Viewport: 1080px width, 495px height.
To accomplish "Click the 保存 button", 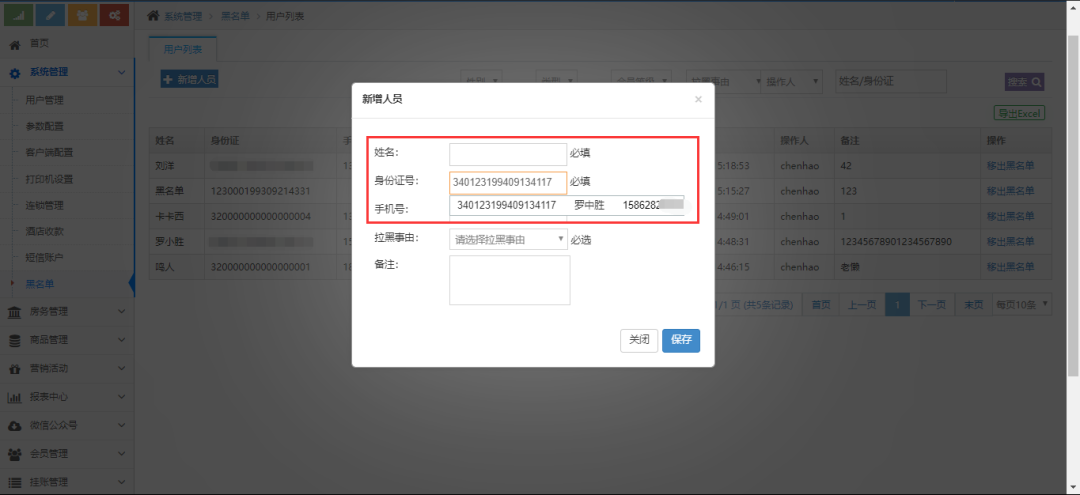I will point(681,341).
